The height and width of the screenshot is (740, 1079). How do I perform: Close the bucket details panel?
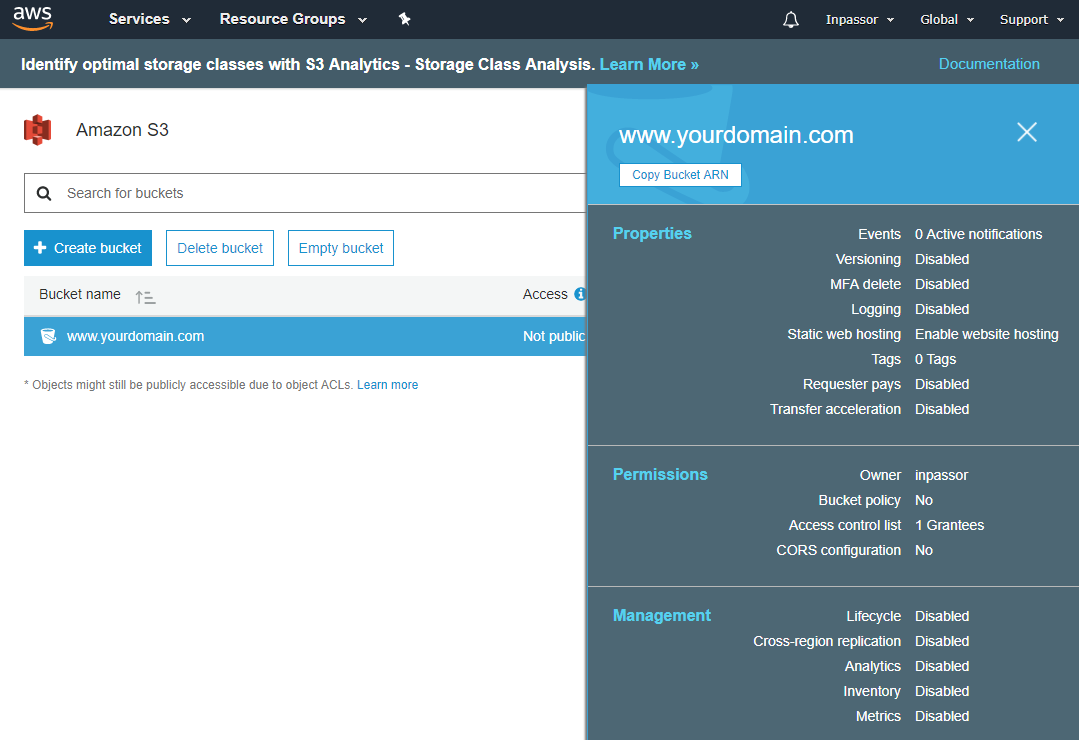click(1026, 132)
